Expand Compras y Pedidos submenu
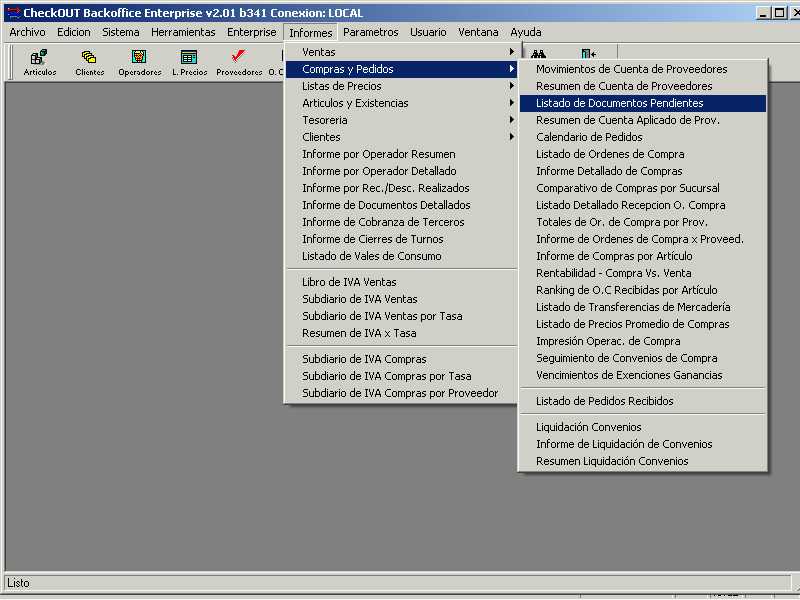The height and width of the screenshot is (600, 800). coord(401,69)
